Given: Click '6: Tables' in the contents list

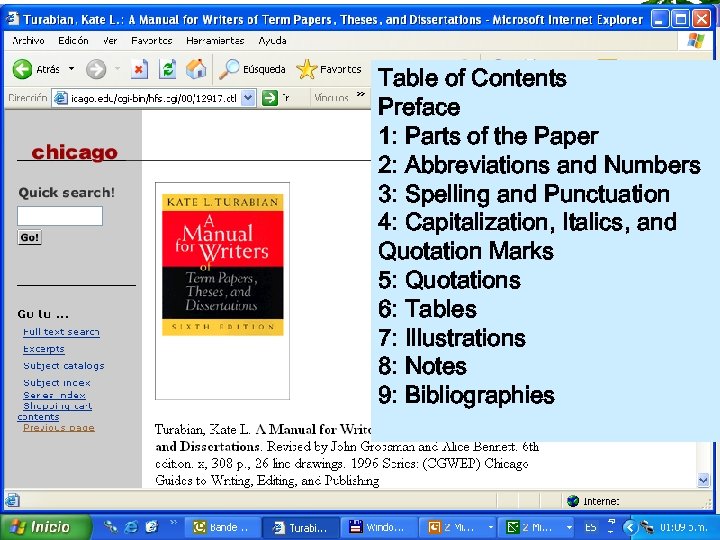Looking at the screenshot, I should coord(428,309).
